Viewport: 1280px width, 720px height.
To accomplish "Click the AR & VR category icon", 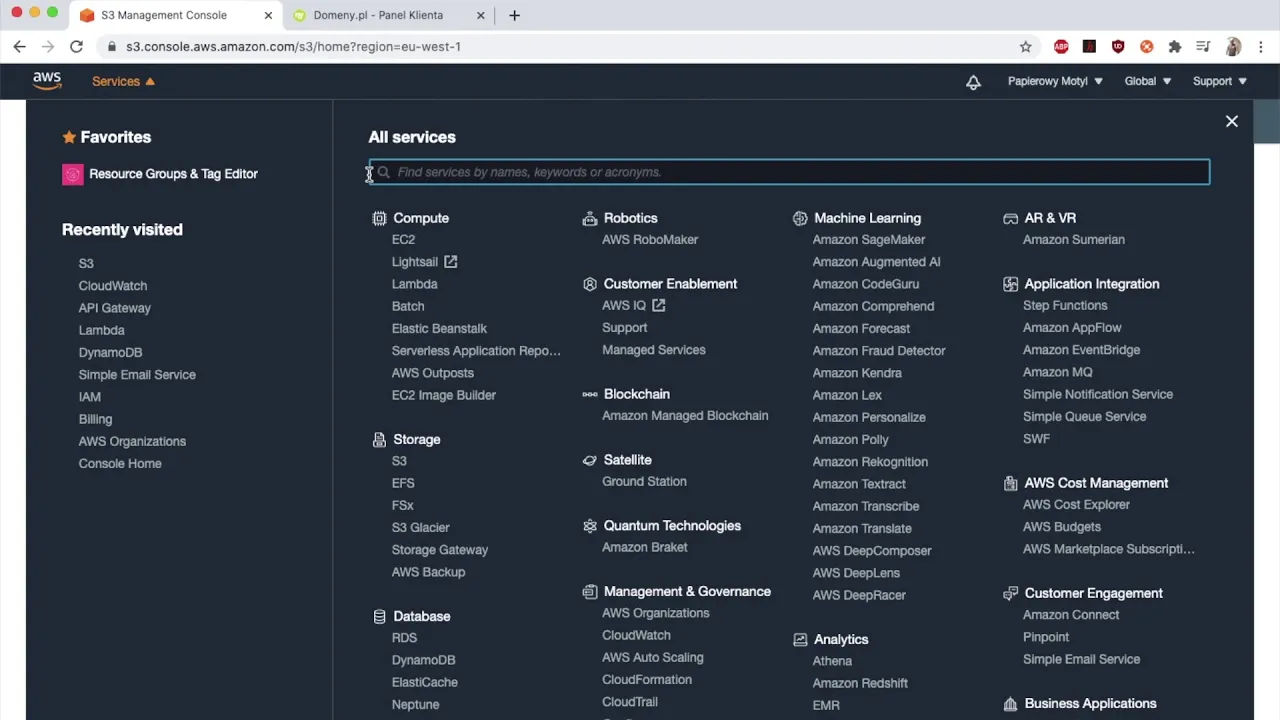I will [x=1010, y=218].
